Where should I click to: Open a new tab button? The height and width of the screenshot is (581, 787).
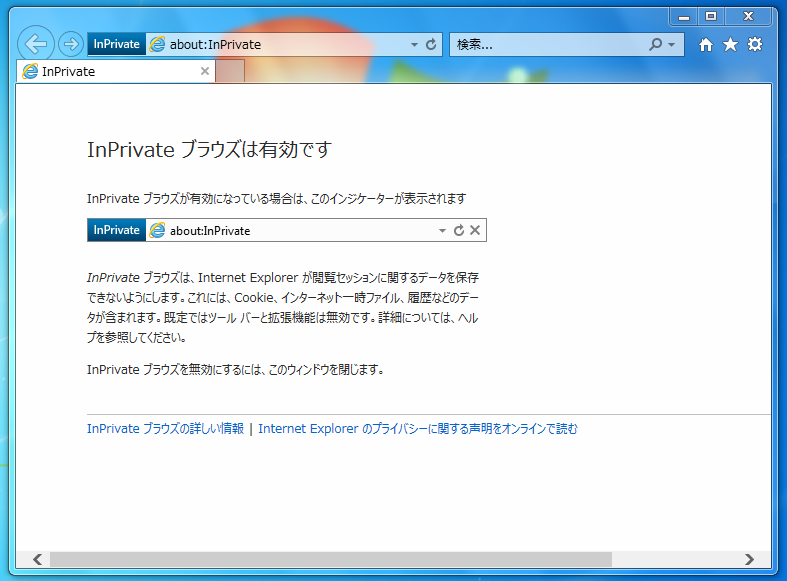pyautogui.click(x=230, y=71)
